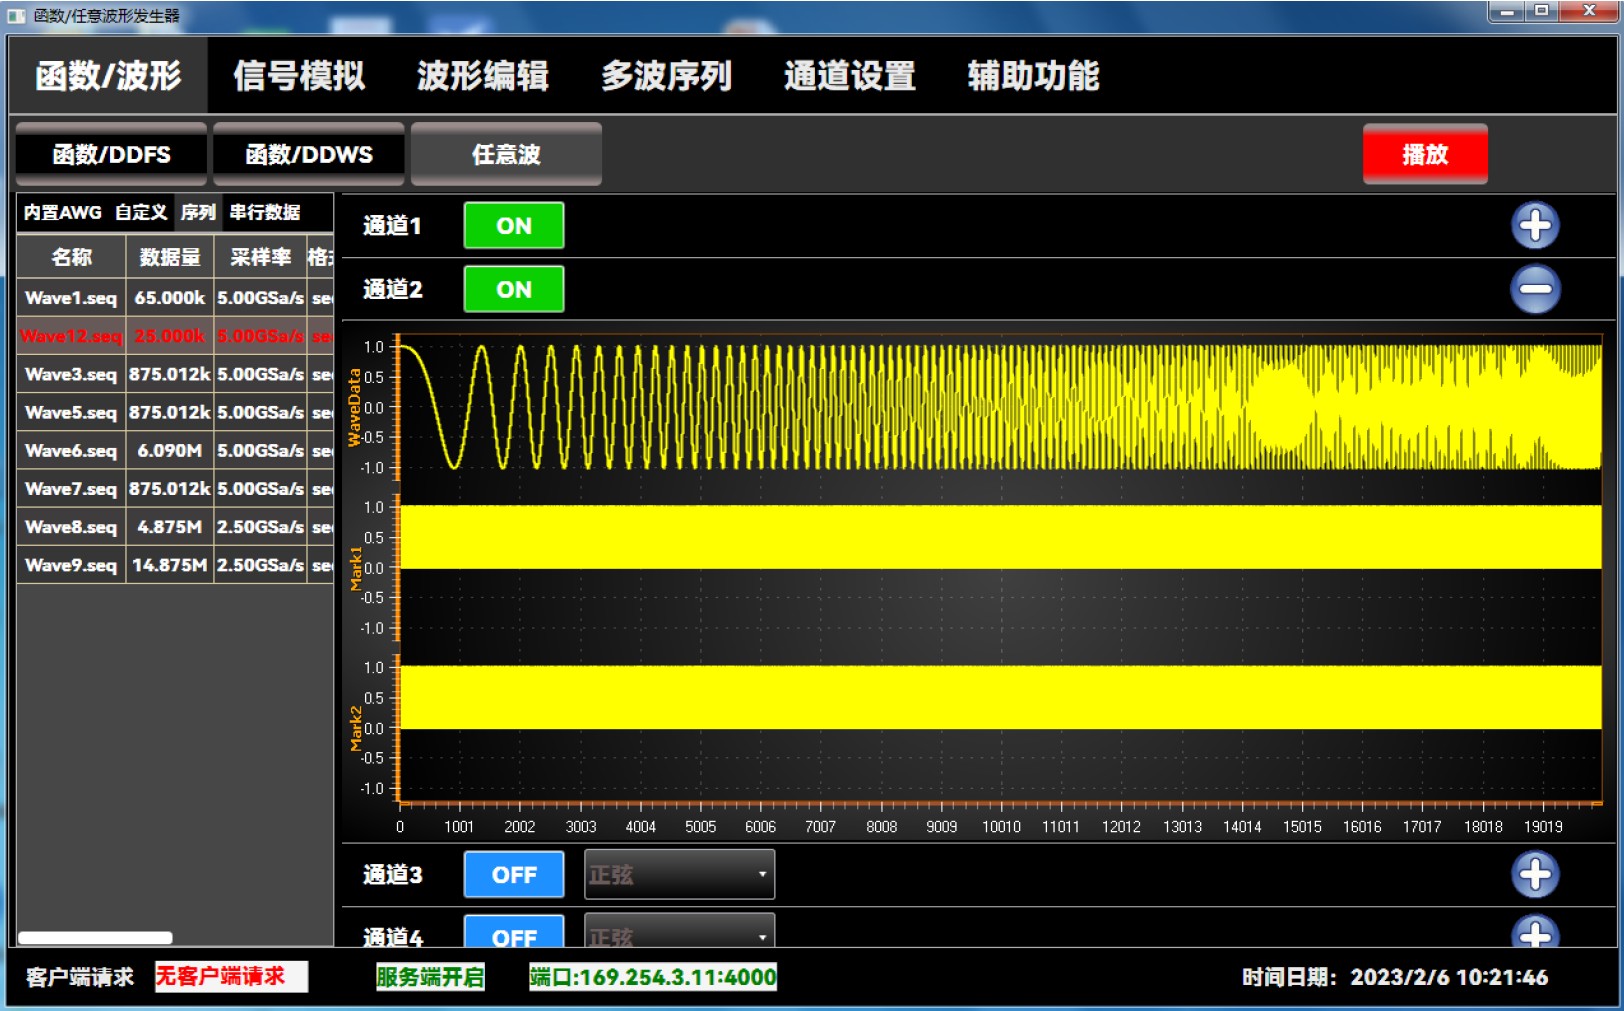Turn off the 通道1 ON switch
Screen dimensions: 1624x1011
[x=513, y=225]
